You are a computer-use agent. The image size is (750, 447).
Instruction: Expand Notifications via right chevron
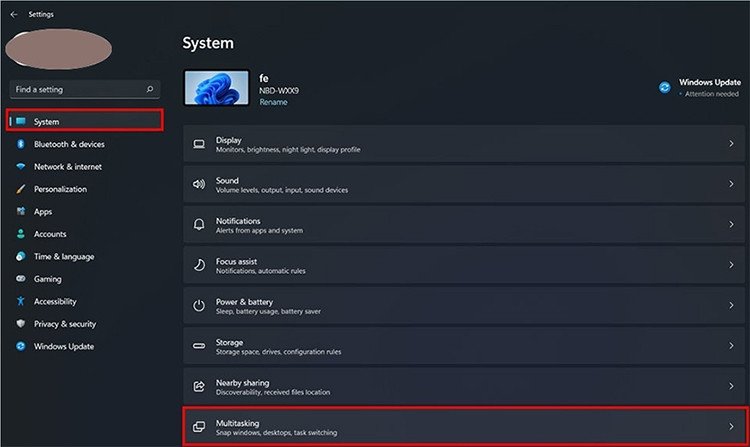(x=731, y=224)
